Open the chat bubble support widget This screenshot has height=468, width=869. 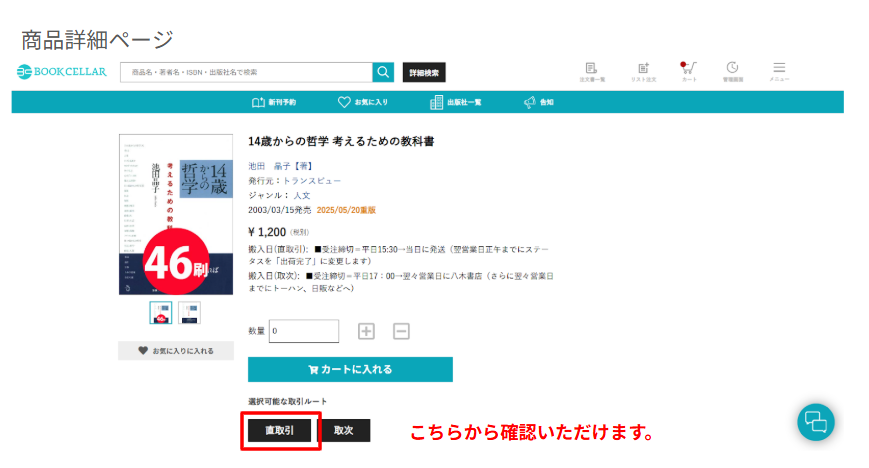point(816,423)
